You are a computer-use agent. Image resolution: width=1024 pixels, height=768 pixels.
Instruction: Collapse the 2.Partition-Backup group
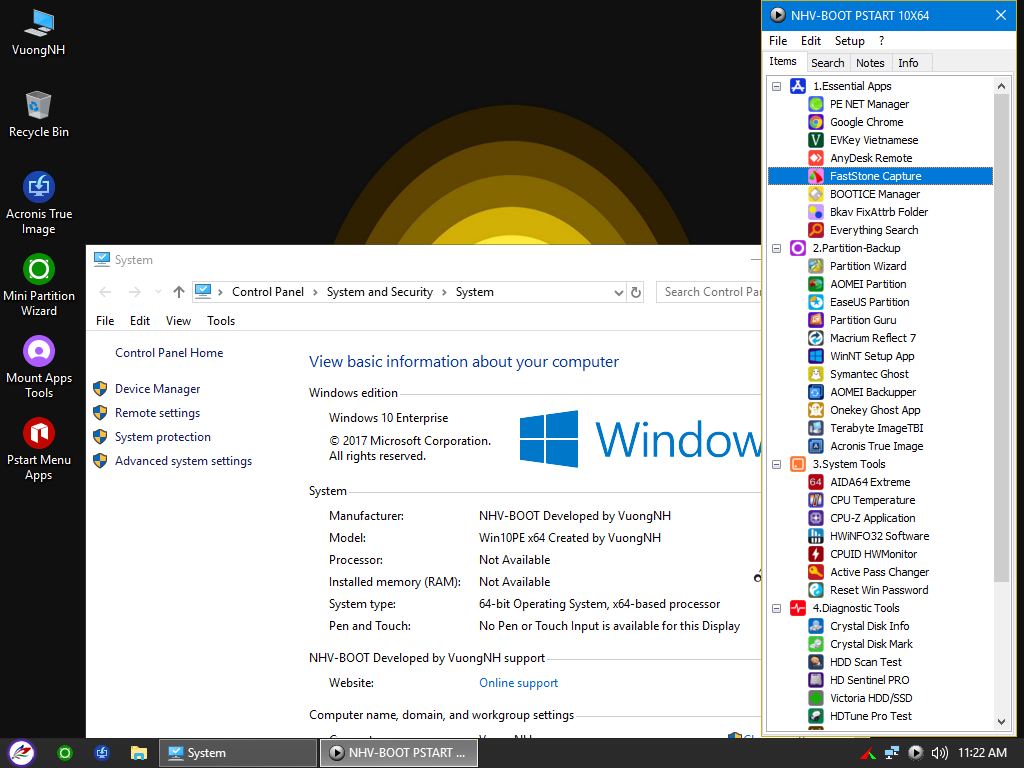(x=776, y=248)
